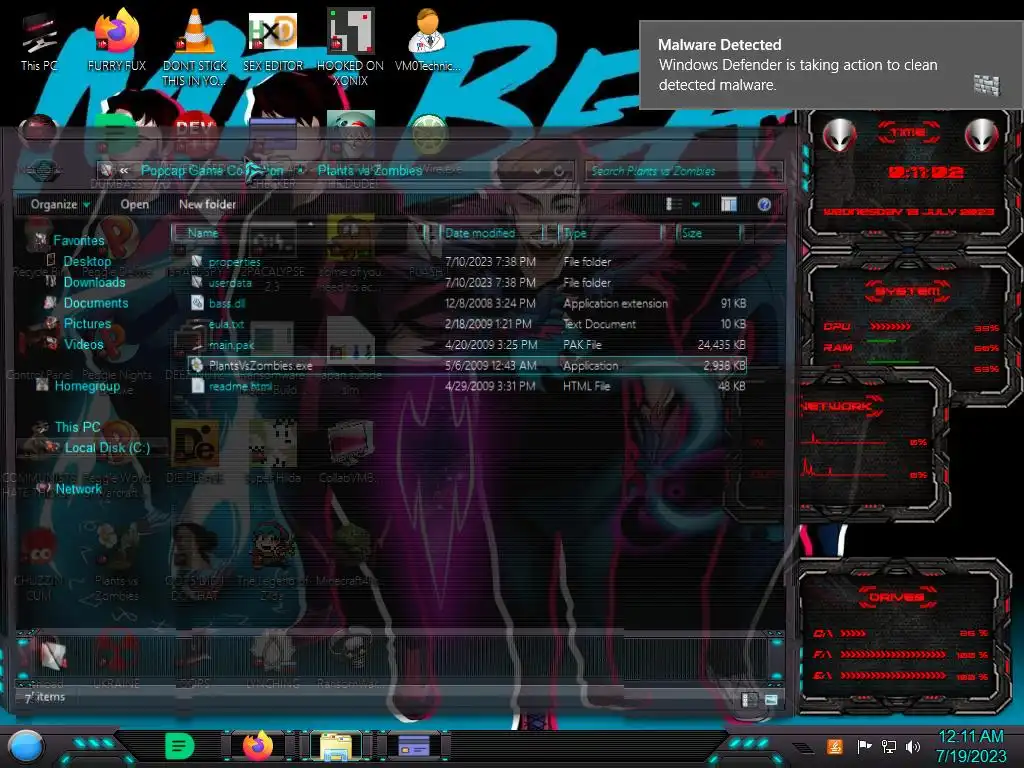1024x768 pixels.
Task: Sort by the Name column header
Action: click(x=297, y=233)
